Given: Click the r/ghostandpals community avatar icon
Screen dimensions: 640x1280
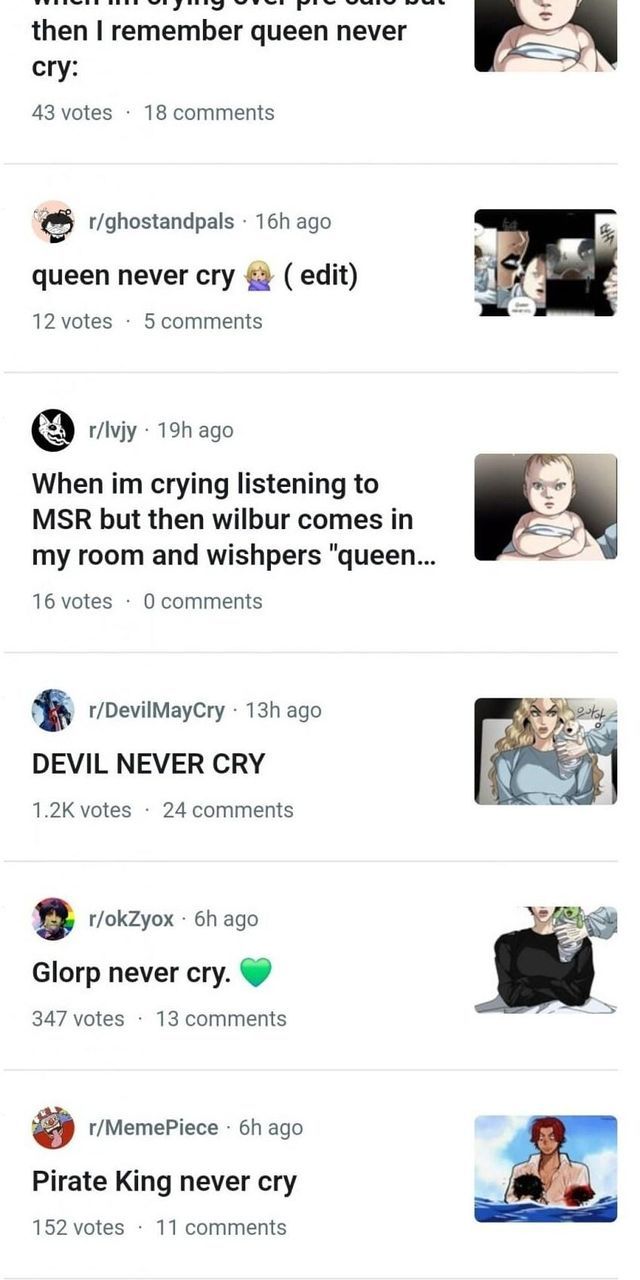Looking at the screenshot, I should [x=53, y=222].
